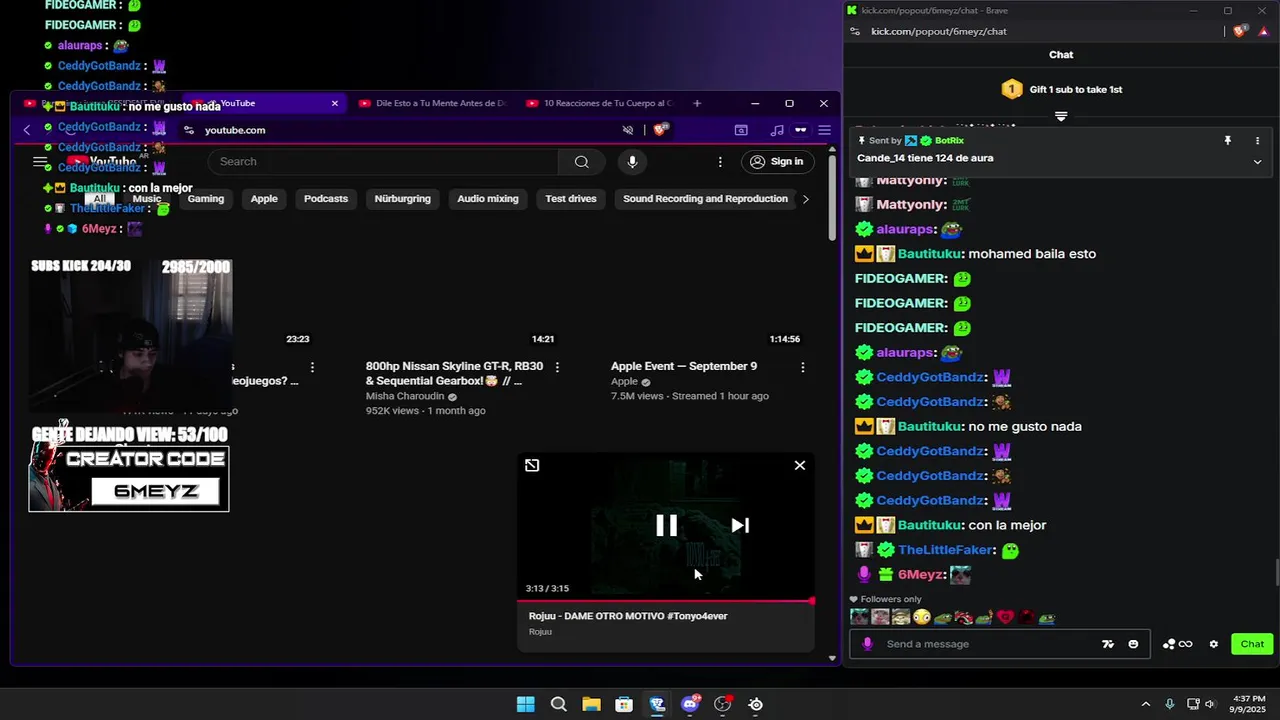
Task: Open taskbar Search magnifier
Action: 558,704
